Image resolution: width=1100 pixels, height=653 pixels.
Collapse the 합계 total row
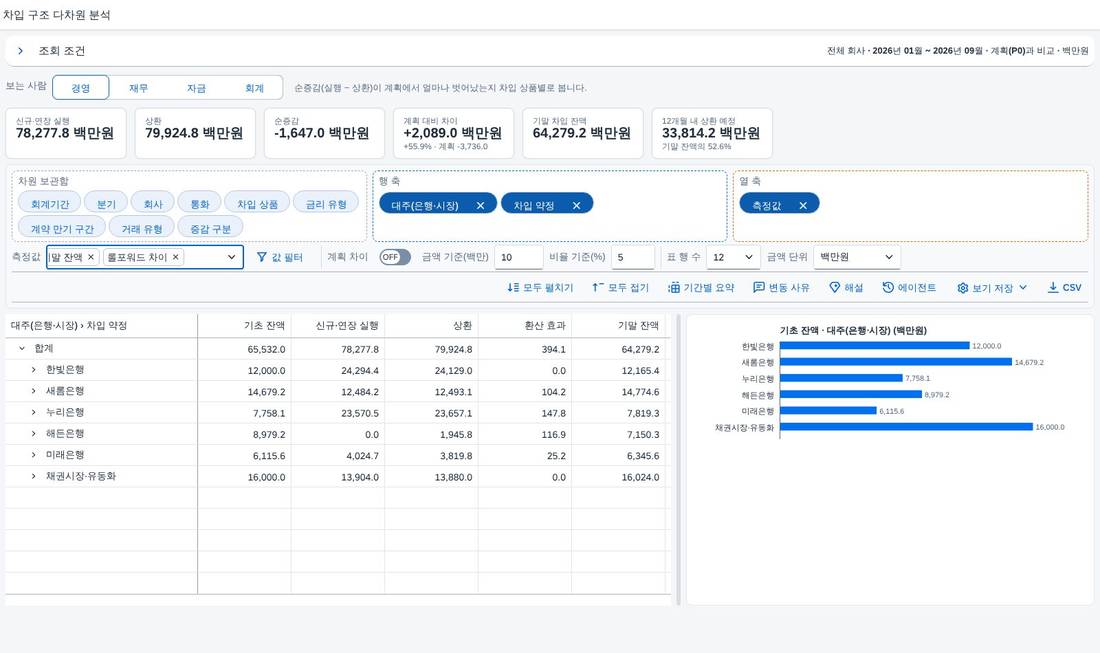(x=22, y=349)
